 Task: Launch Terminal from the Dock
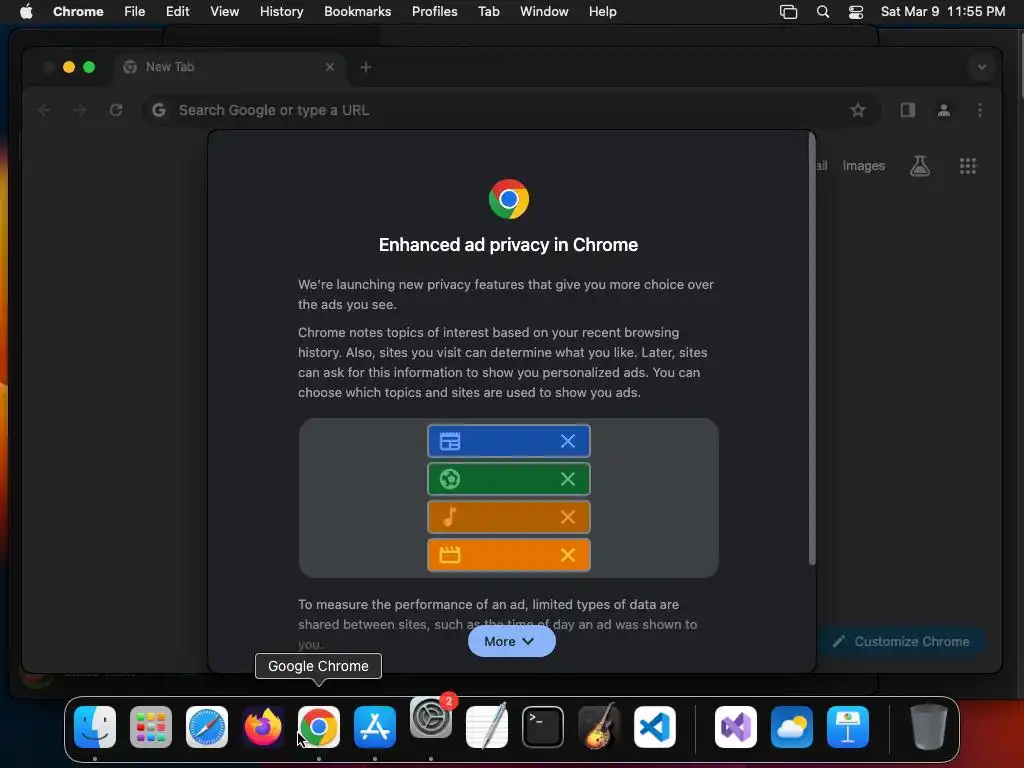(543, 727)
